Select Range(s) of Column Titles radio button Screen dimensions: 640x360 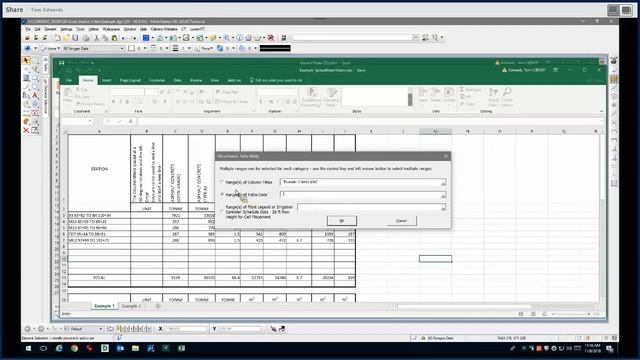tap(222, 182)
